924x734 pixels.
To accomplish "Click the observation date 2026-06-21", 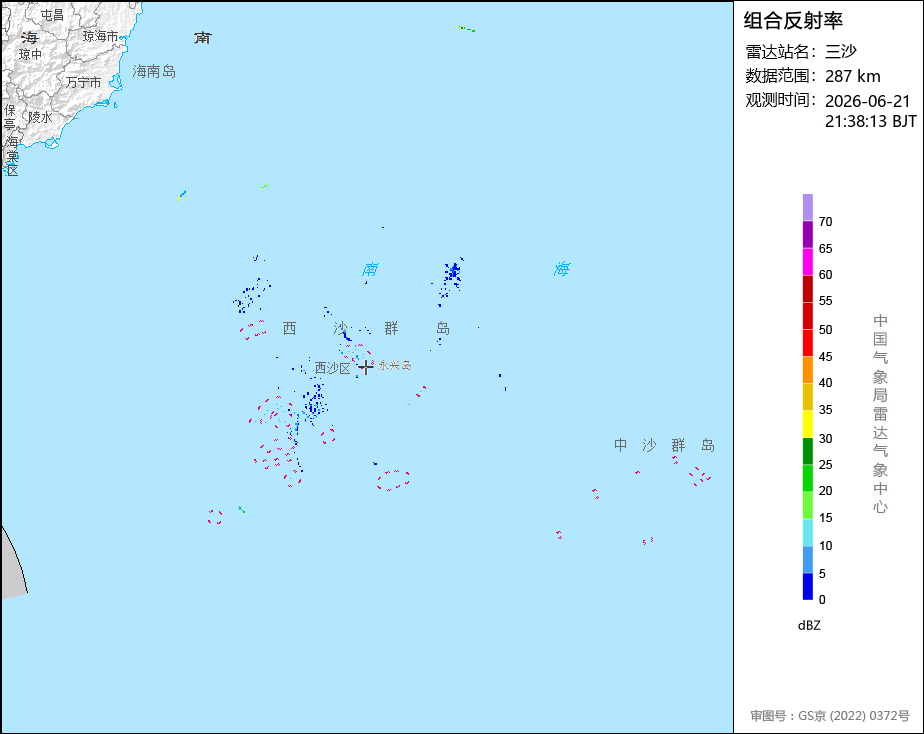I will click(x=867, y=101).
